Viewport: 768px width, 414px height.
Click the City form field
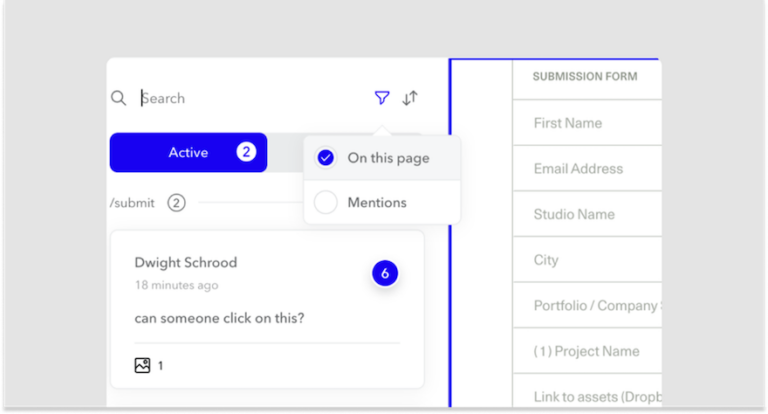[587, 260]
